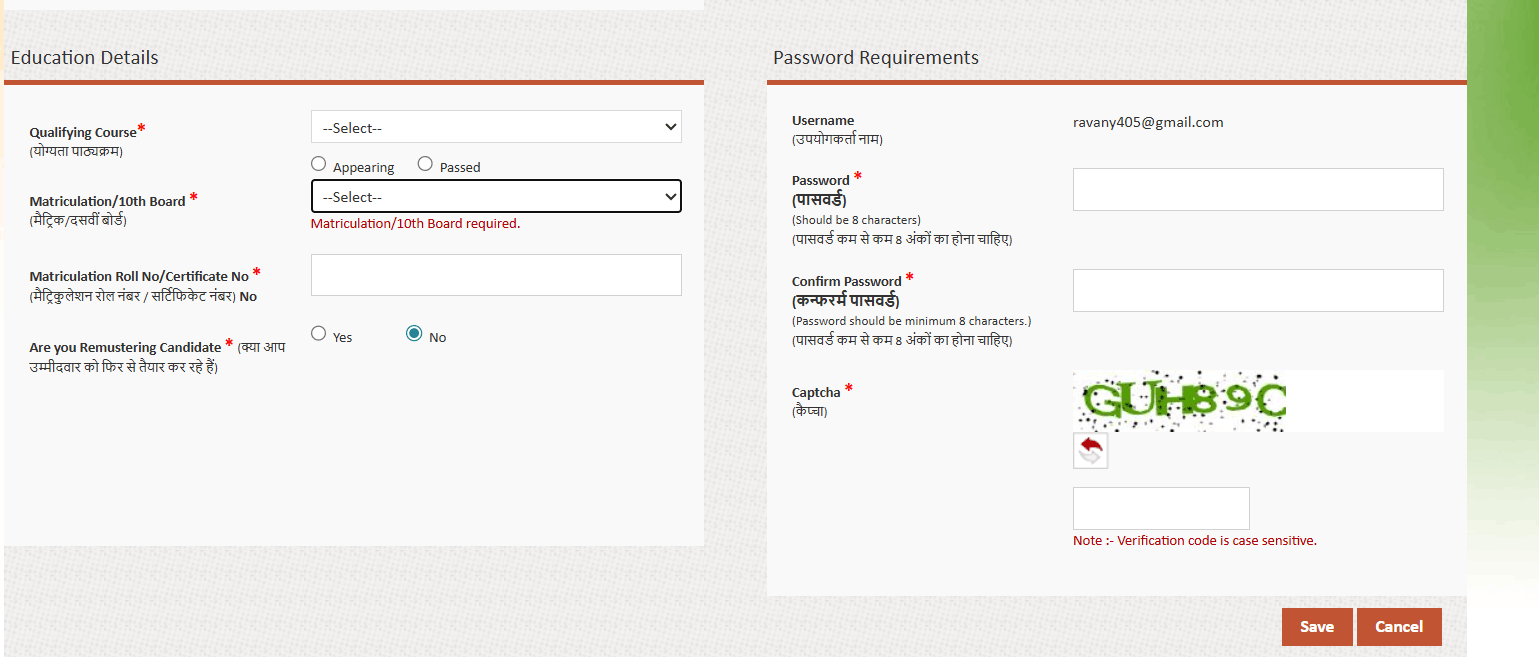Viewport: 1539px width, 657px height.
Task: Click the Education Details section heading
Action: coord(85,58)
